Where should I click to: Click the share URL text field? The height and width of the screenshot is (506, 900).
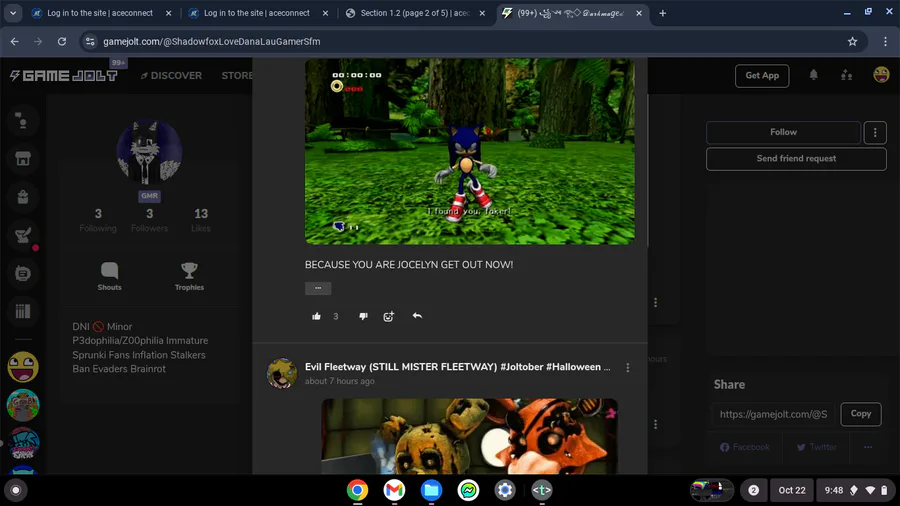tap(774, 414)
